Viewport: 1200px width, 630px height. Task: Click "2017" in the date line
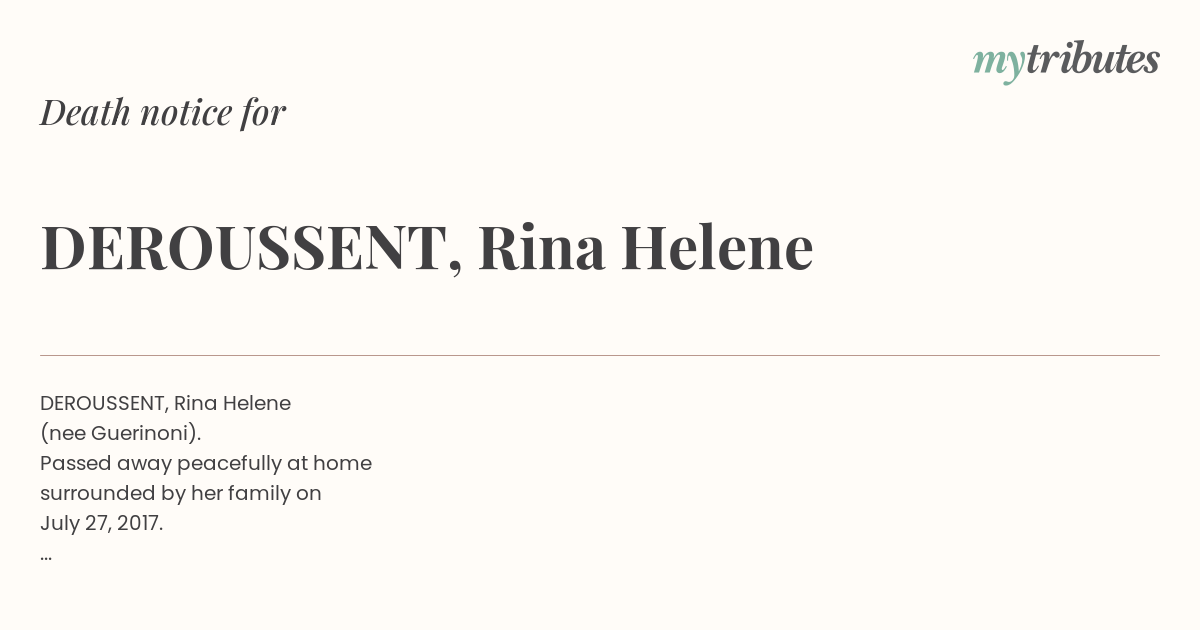(x=137, y=524)
